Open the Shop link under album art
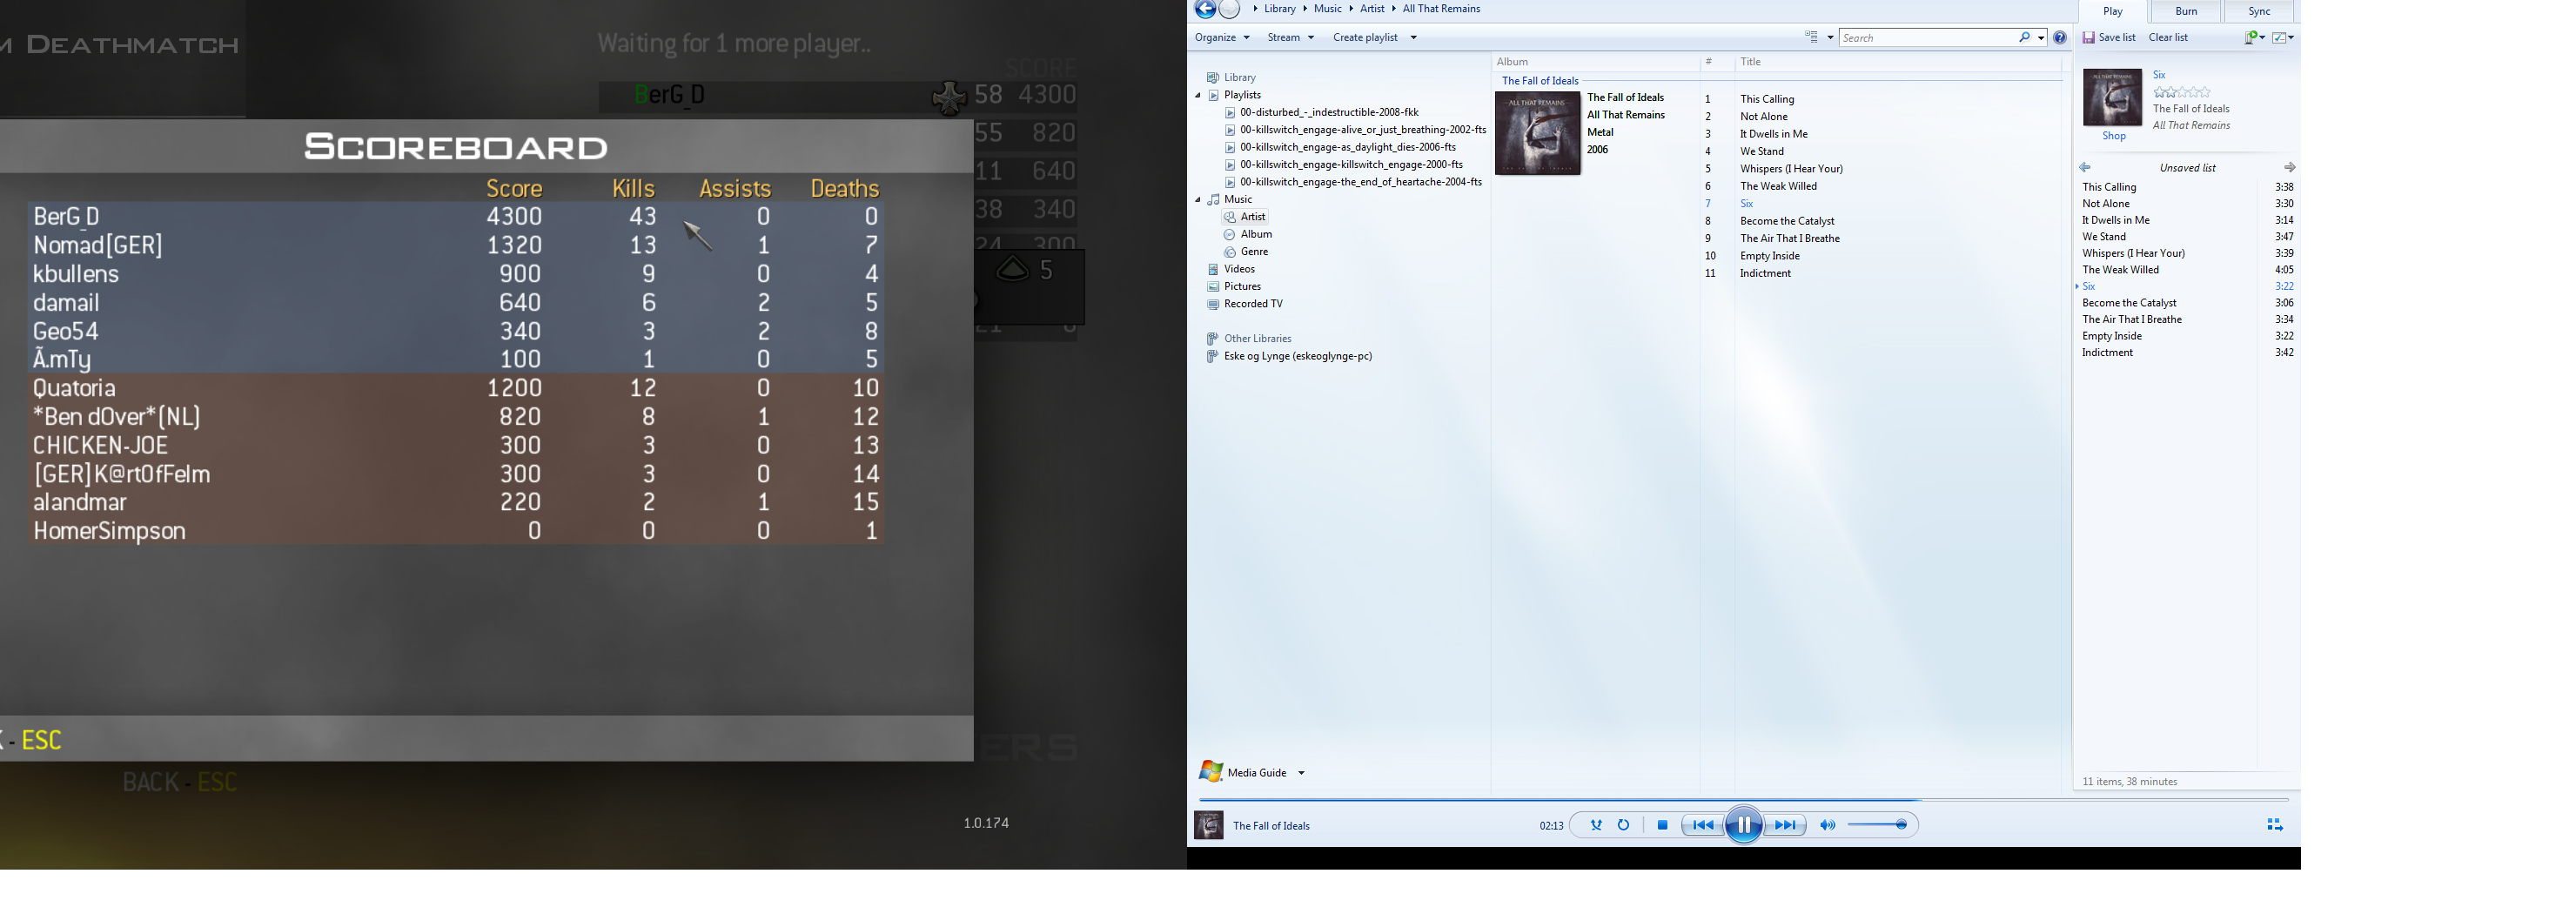The image size is (2576, 914). coord(2113,136)
